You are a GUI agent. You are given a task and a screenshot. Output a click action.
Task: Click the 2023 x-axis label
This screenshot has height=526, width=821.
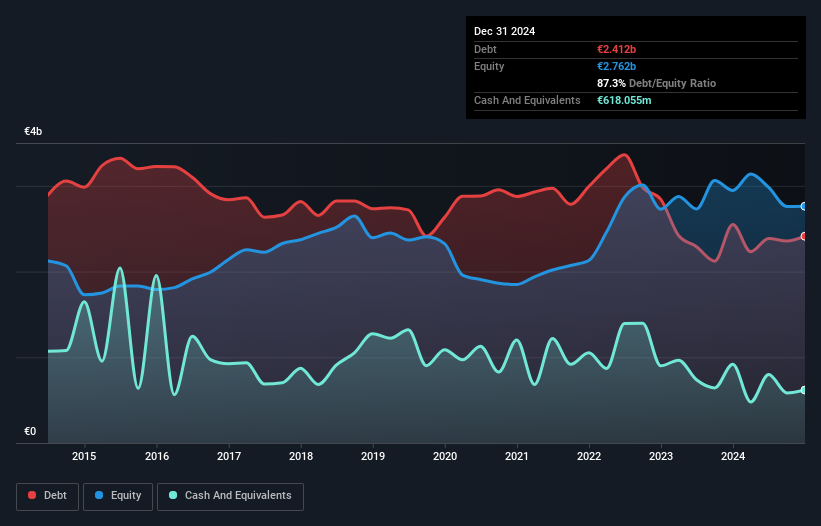point(661,456)
